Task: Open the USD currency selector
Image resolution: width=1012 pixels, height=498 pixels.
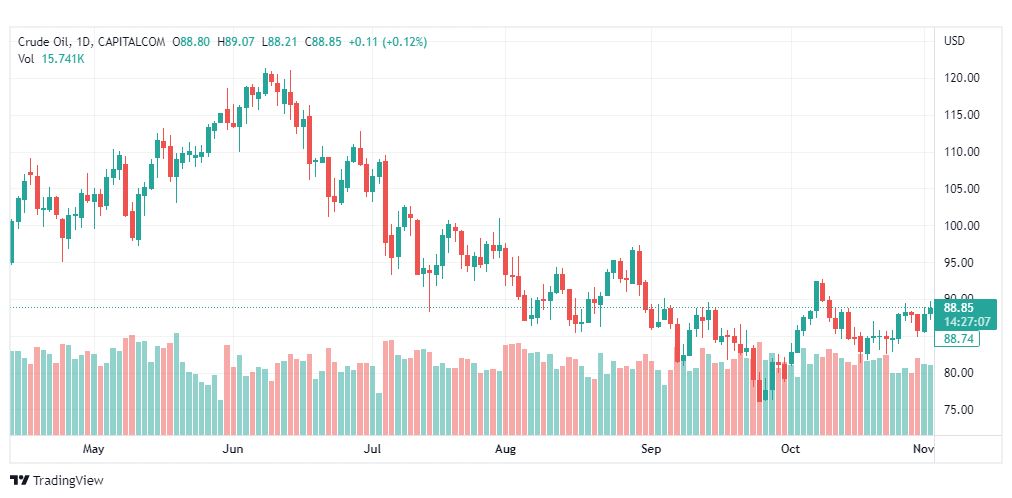Action: (x=954, y=41)
